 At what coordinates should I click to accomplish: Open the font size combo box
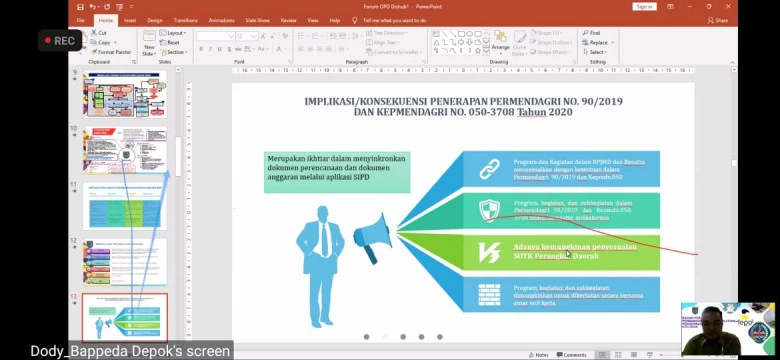click(x=247, y=36)
